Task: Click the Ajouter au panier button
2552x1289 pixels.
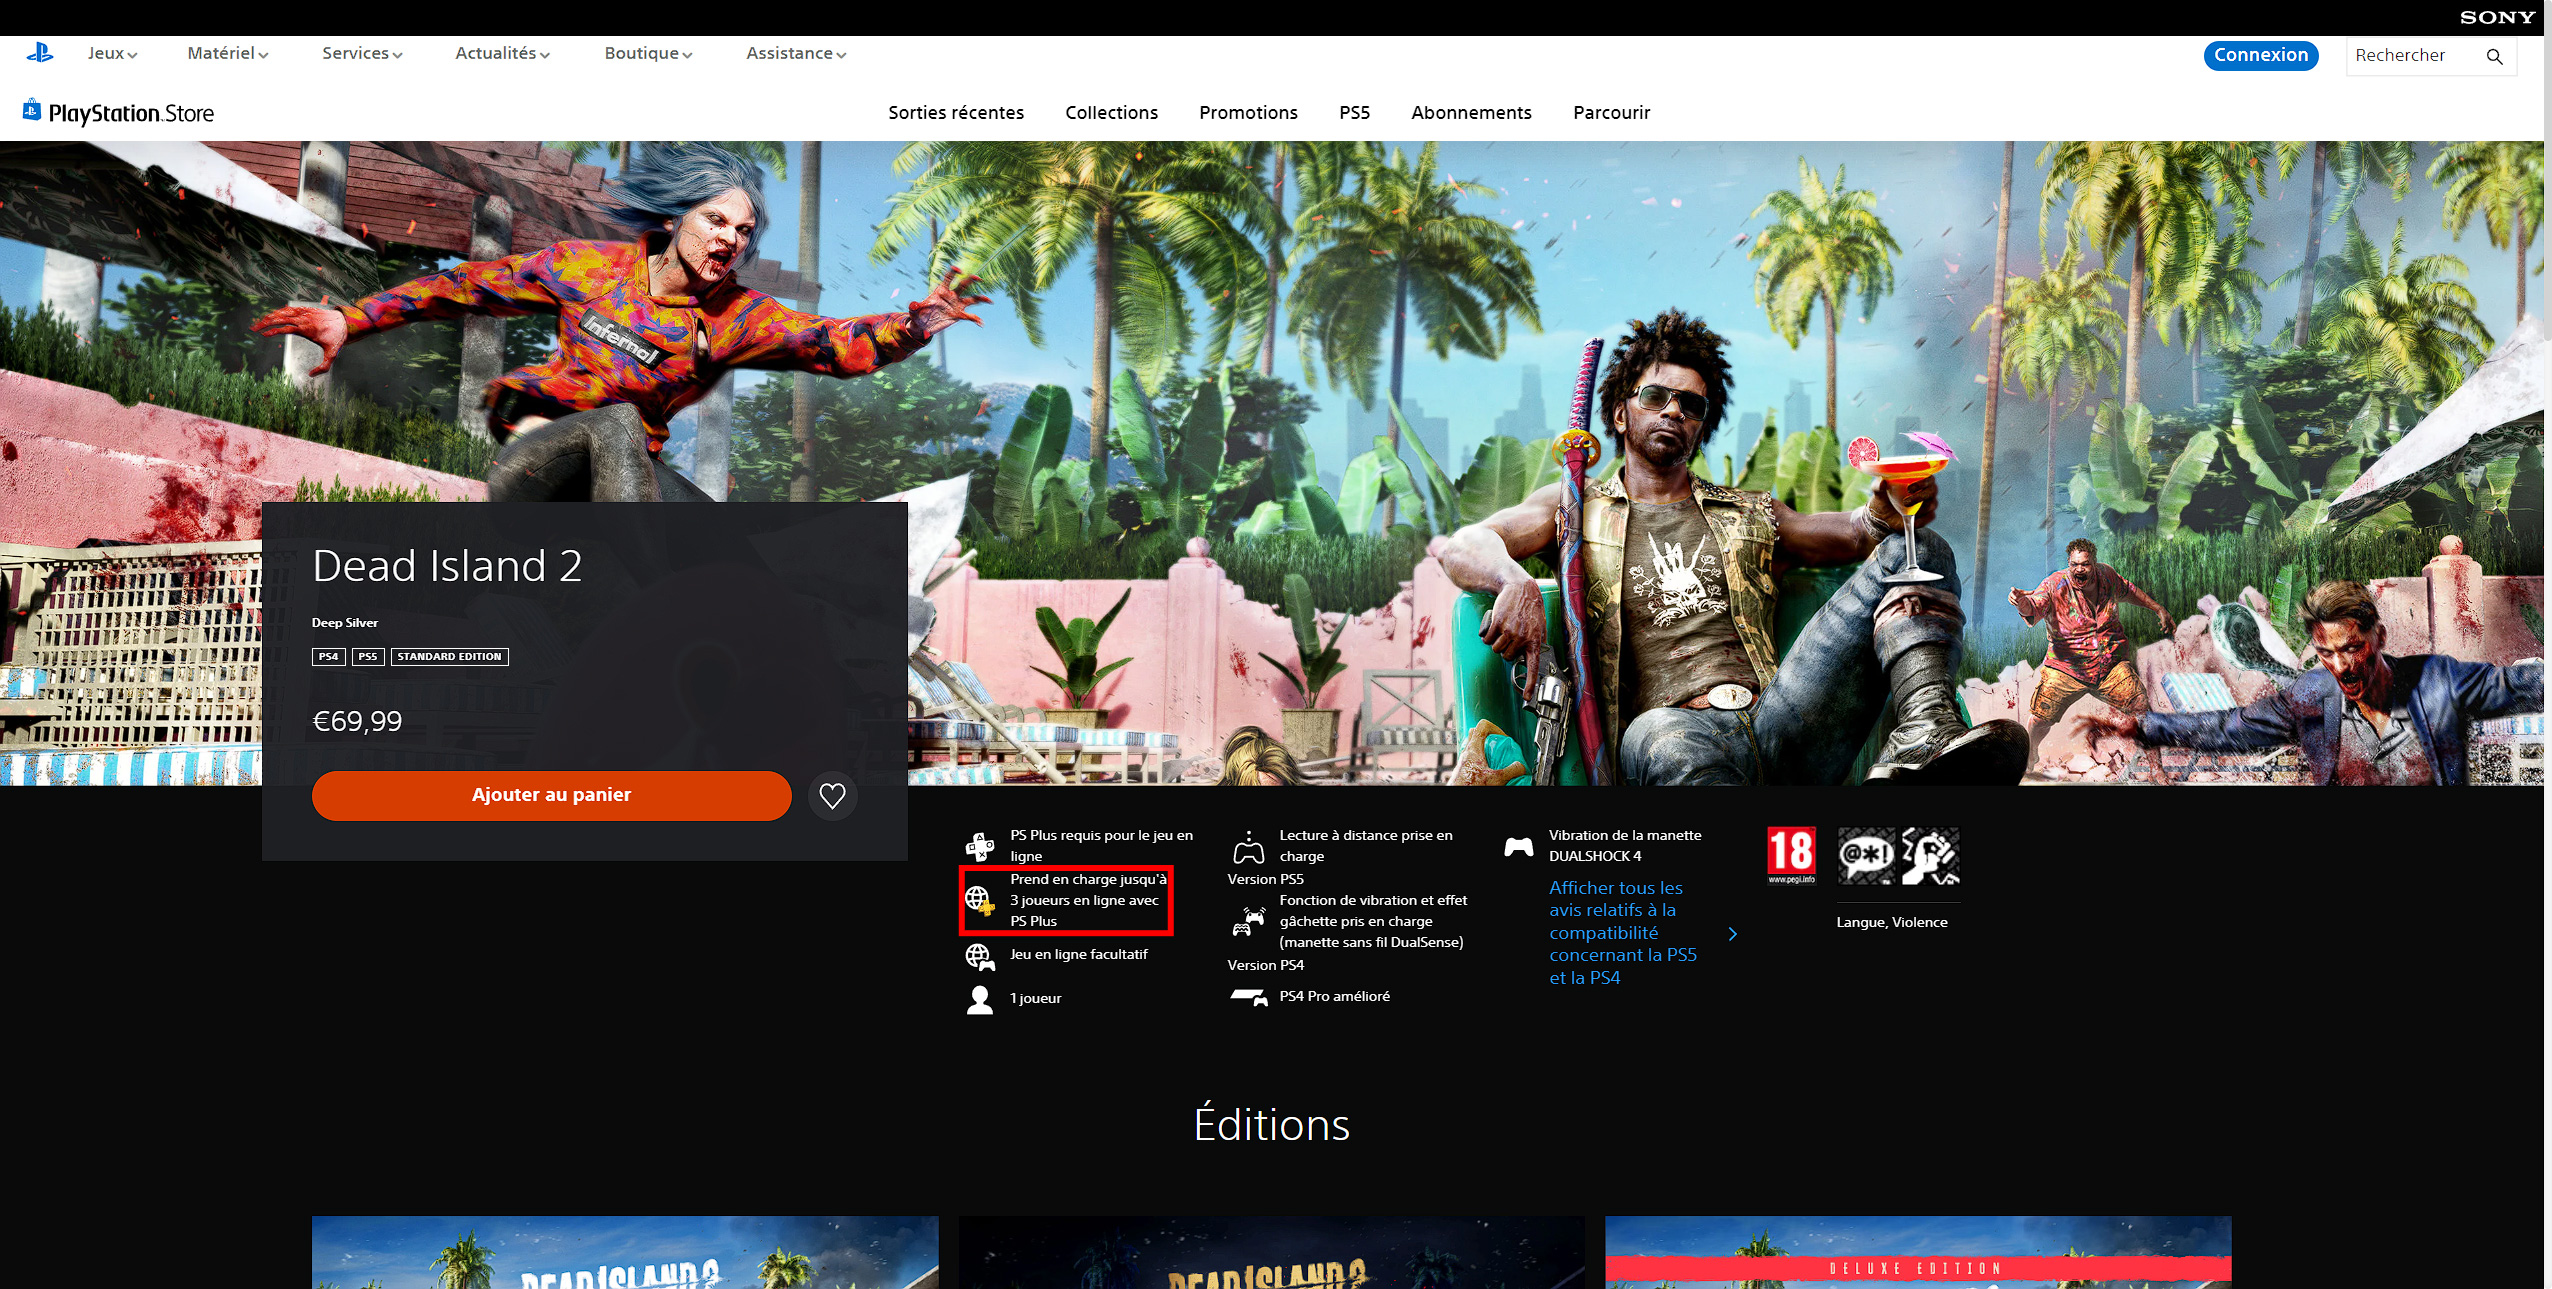Action: pyautogui.click(x=550, y=795)
